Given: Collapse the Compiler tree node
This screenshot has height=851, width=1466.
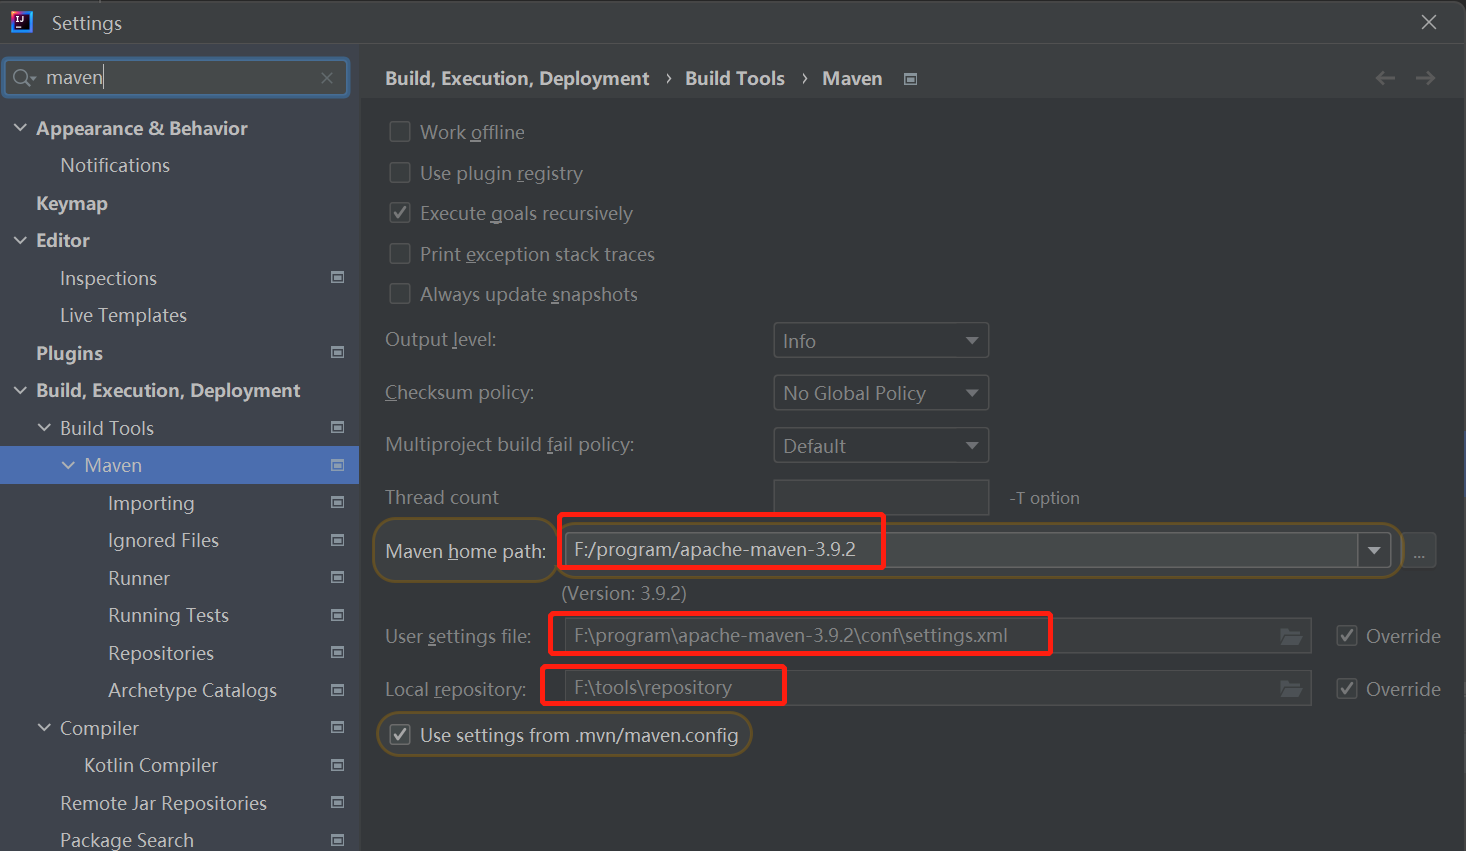Looking at the screenshot, I should pos(44,727).
